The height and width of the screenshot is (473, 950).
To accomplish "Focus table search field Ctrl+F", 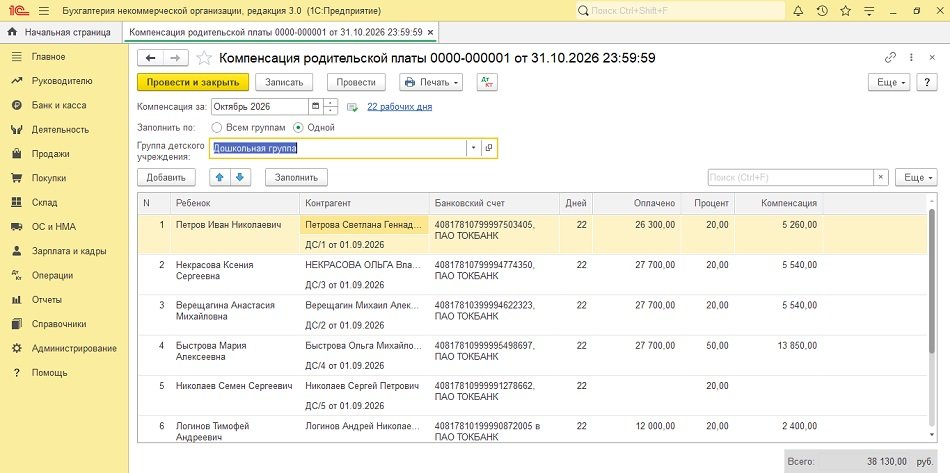I will (x=790, y=177).
